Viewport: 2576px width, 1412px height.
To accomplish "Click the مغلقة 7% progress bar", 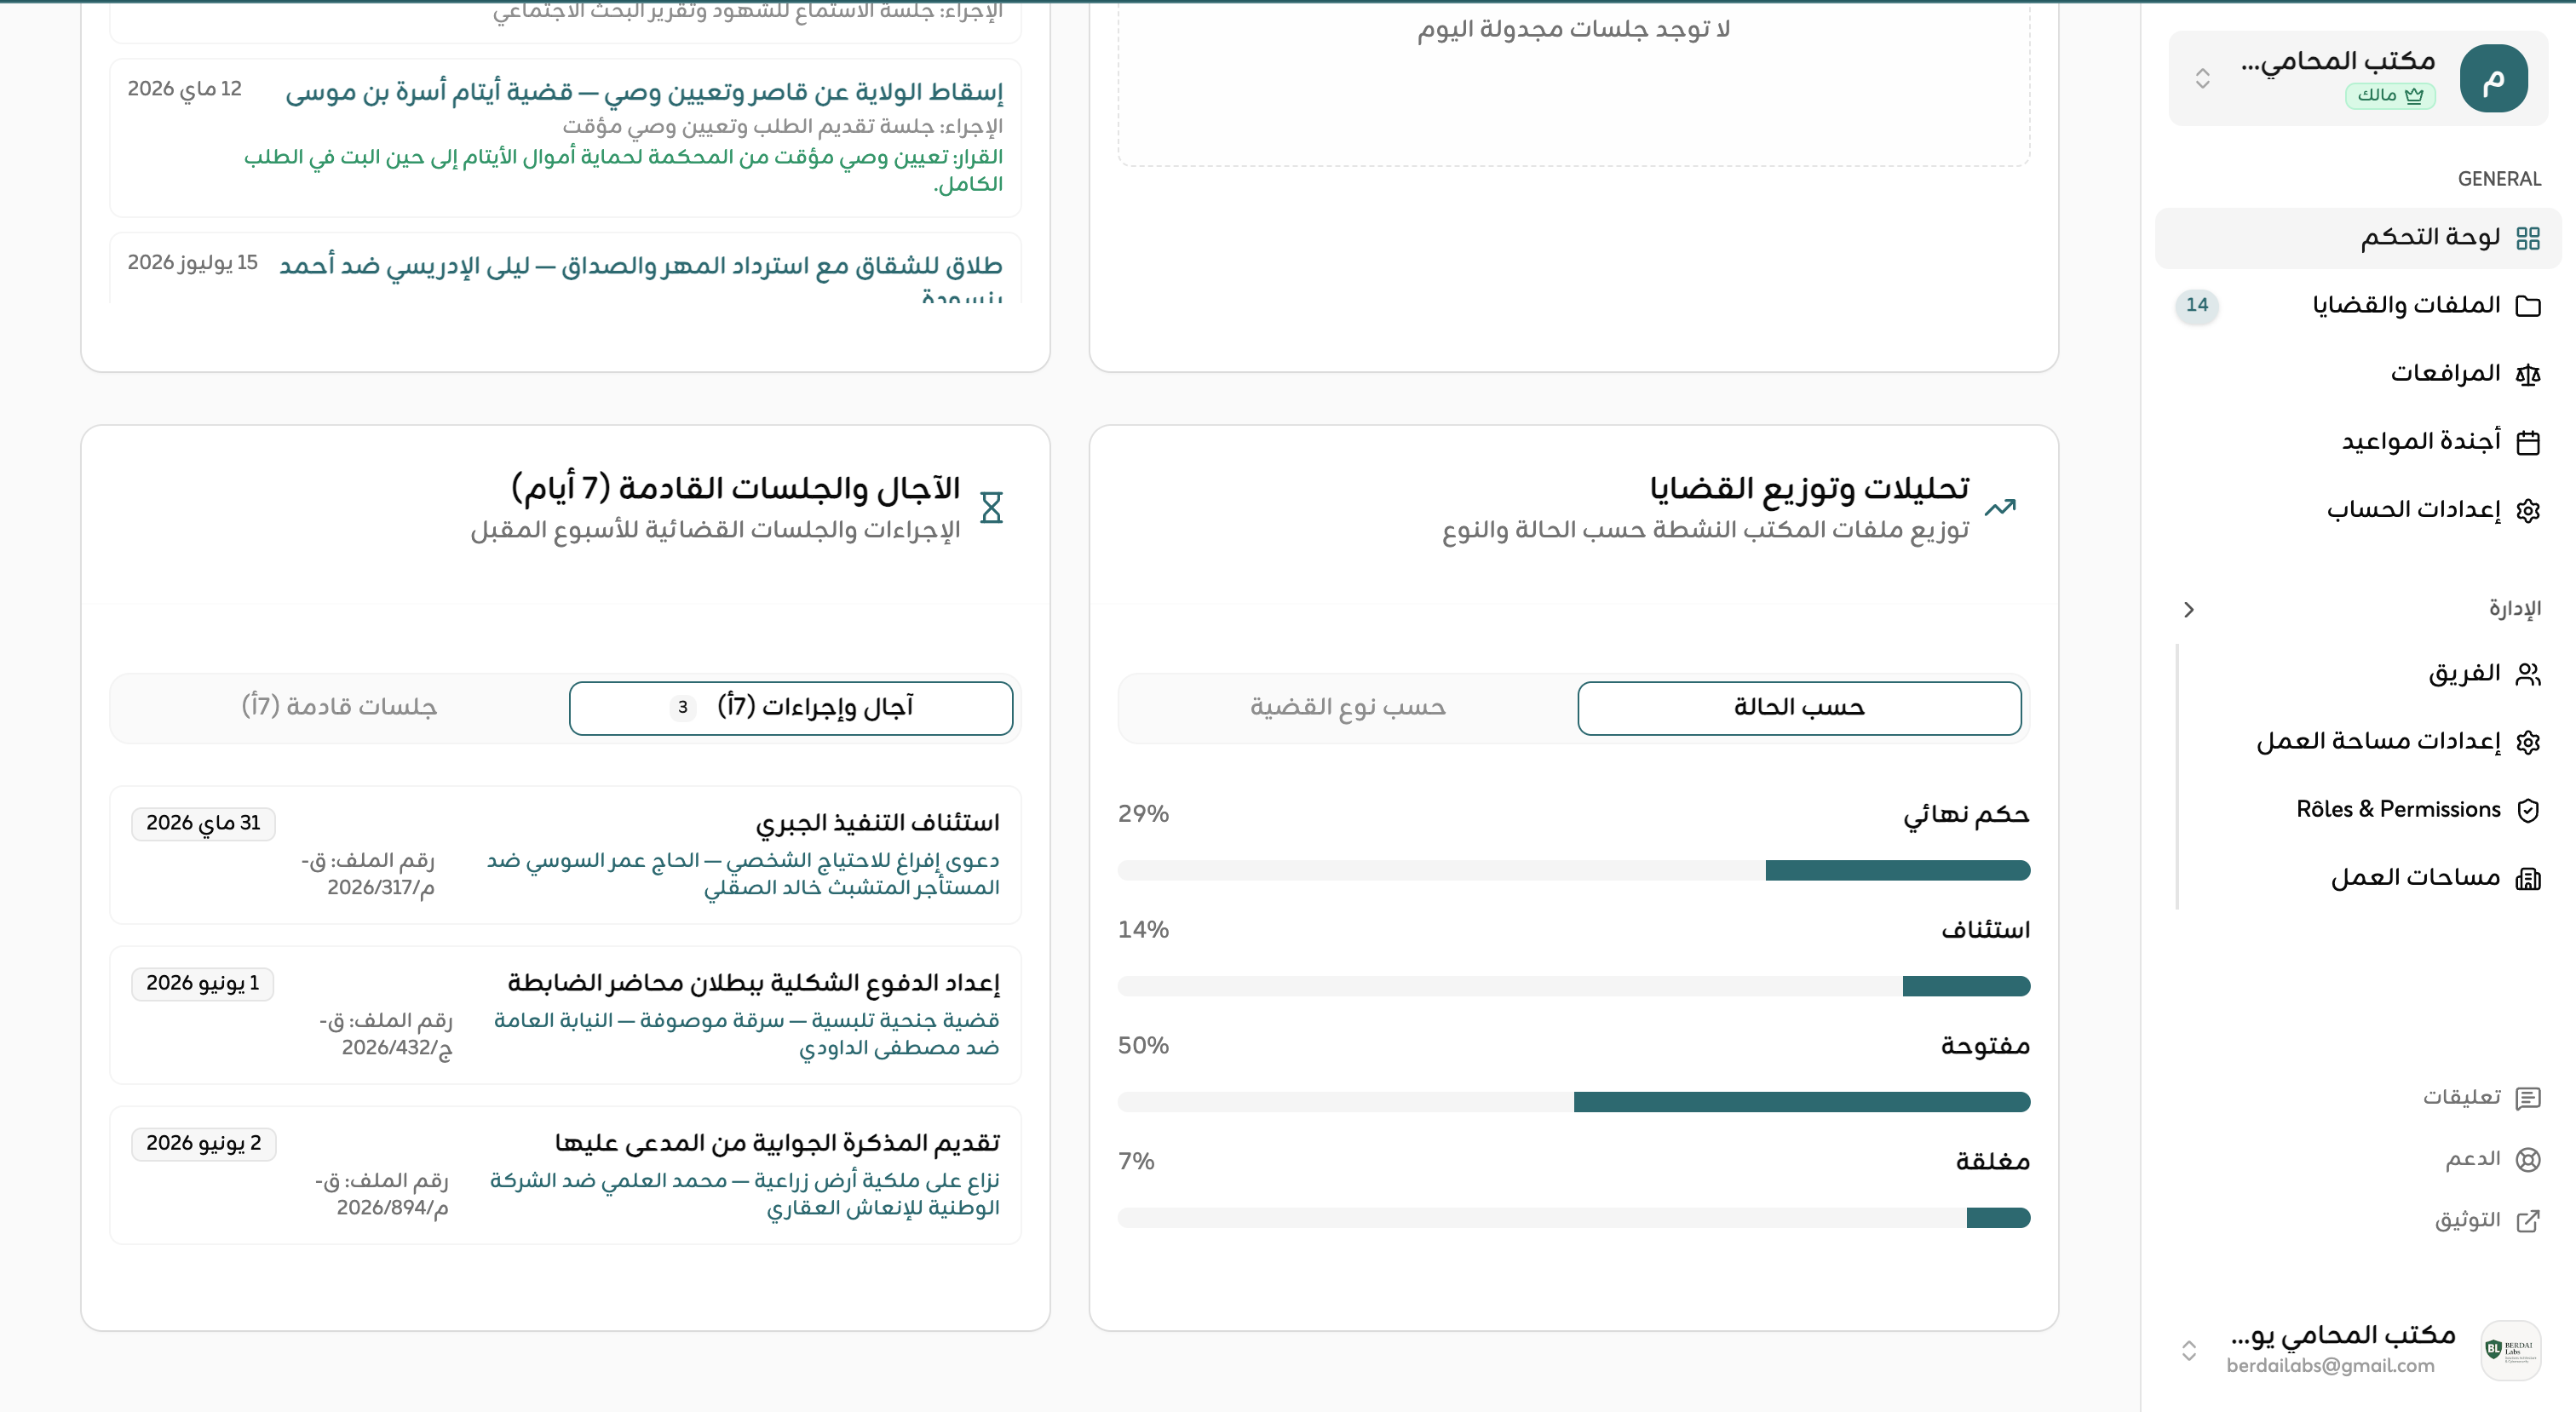I will pos(1574,1218).
